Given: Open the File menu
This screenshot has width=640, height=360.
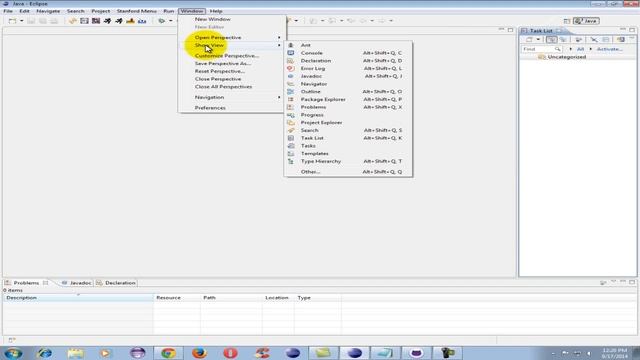Looking at the screenshot, I should click(8, 11).
